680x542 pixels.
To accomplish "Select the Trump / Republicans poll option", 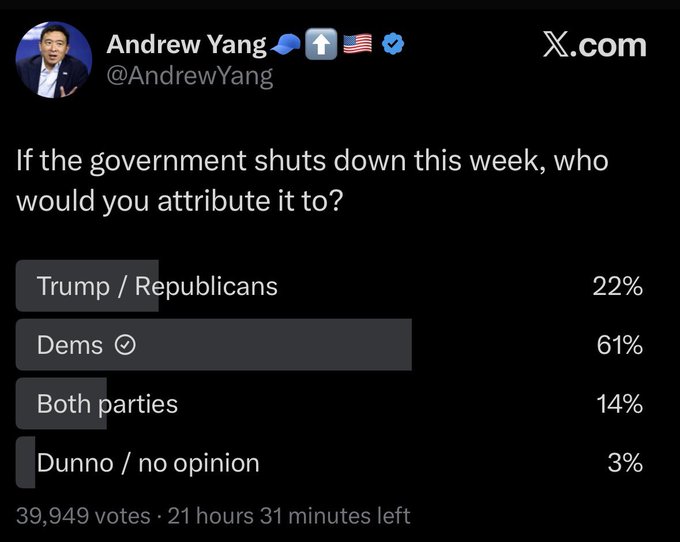I will coord(157,286).
